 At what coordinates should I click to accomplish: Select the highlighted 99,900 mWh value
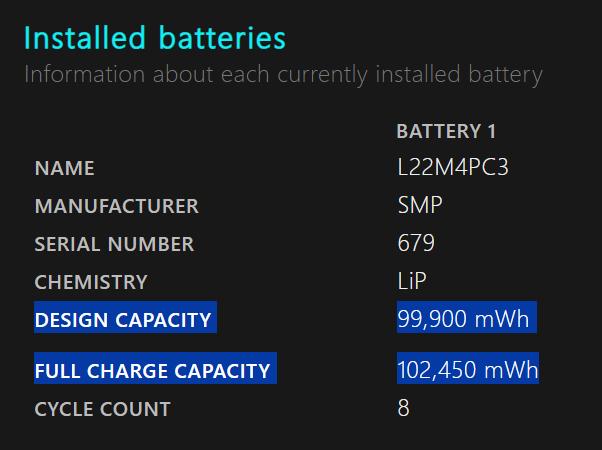(x=463, y=319)
